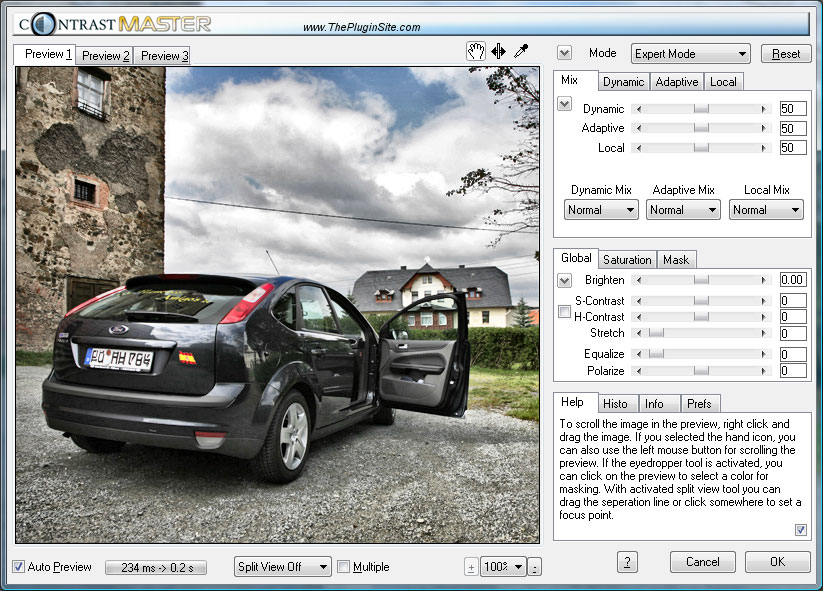The height and width of the screenshot is (591, 823).
Task: Switch to Preview 2 tab
Action: [105, 56]
